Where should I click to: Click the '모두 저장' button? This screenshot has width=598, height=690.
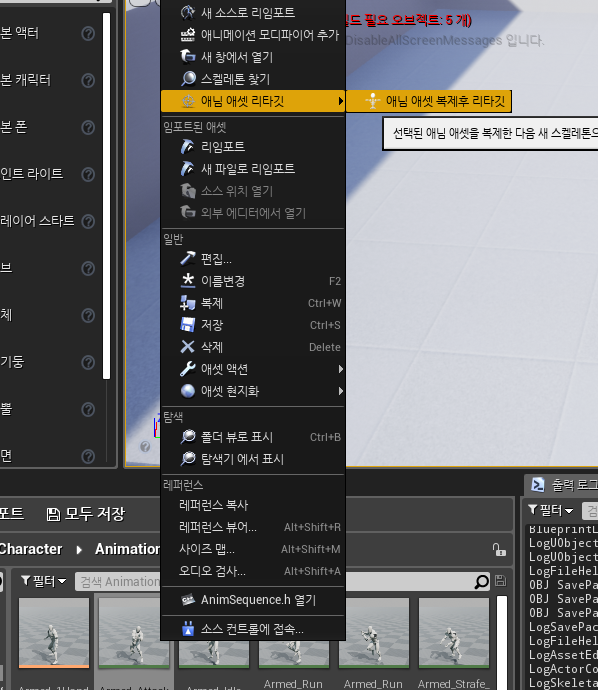coord(86,514)
